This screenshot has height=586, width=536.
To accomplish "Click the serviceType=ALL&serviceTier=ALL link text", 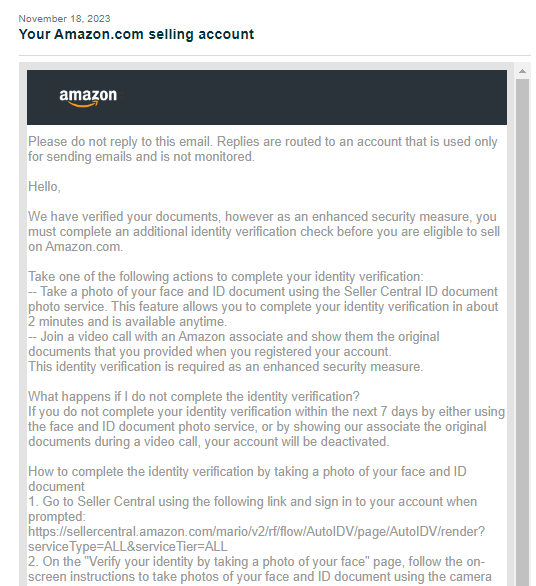I will [x=127, y=546].
